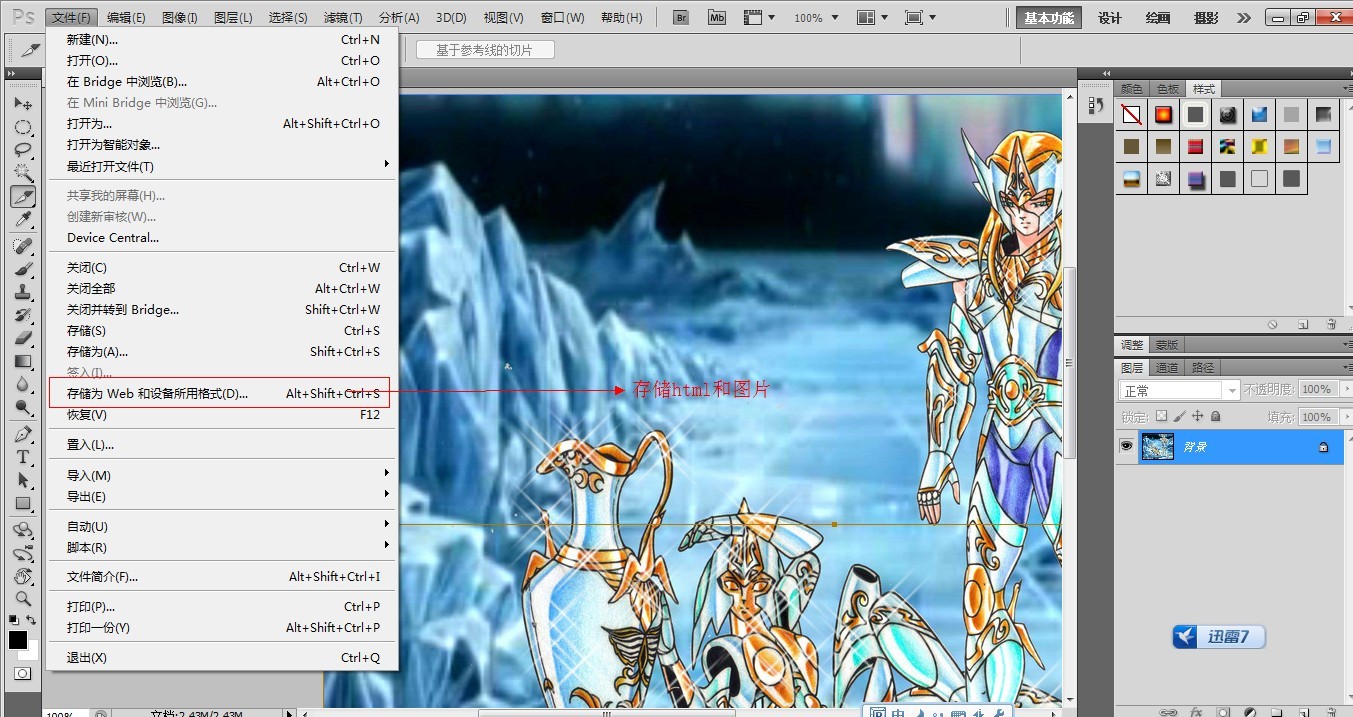Expand the 导入(M) submenu
This screenshot has width=1353, height=717.
223,475
